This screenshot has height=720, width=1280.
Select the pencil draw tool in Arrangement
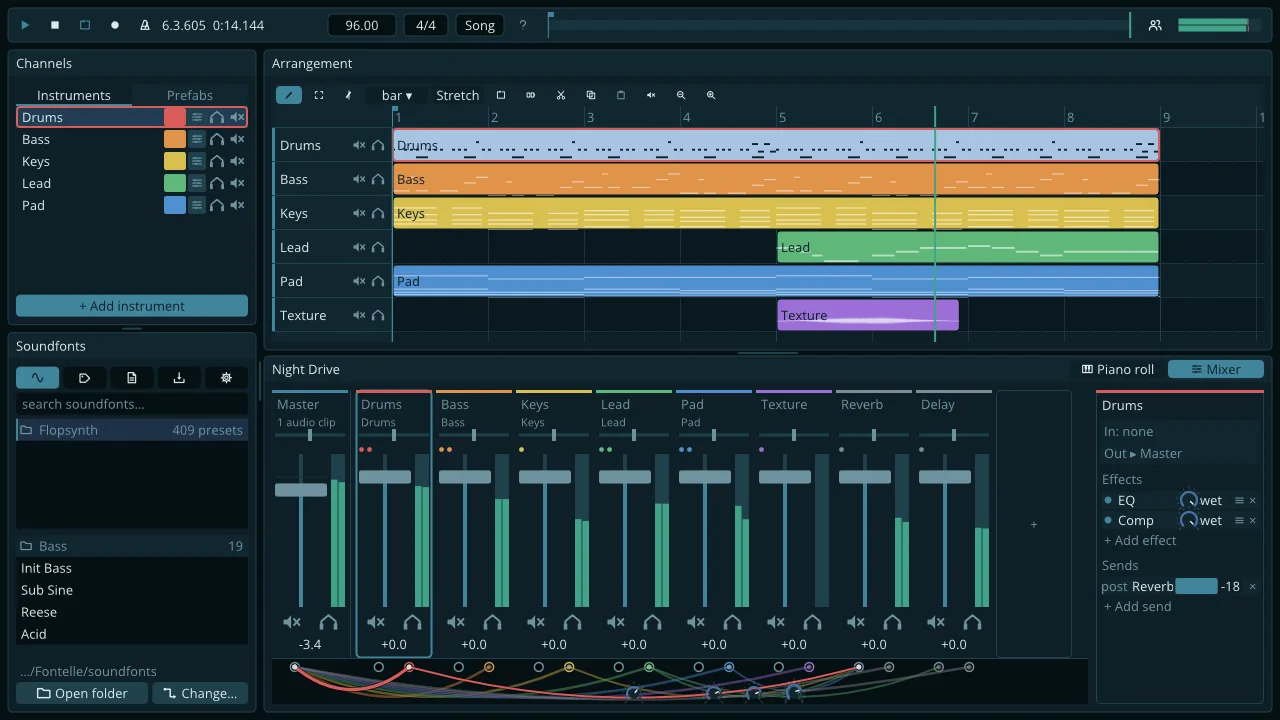289,95
